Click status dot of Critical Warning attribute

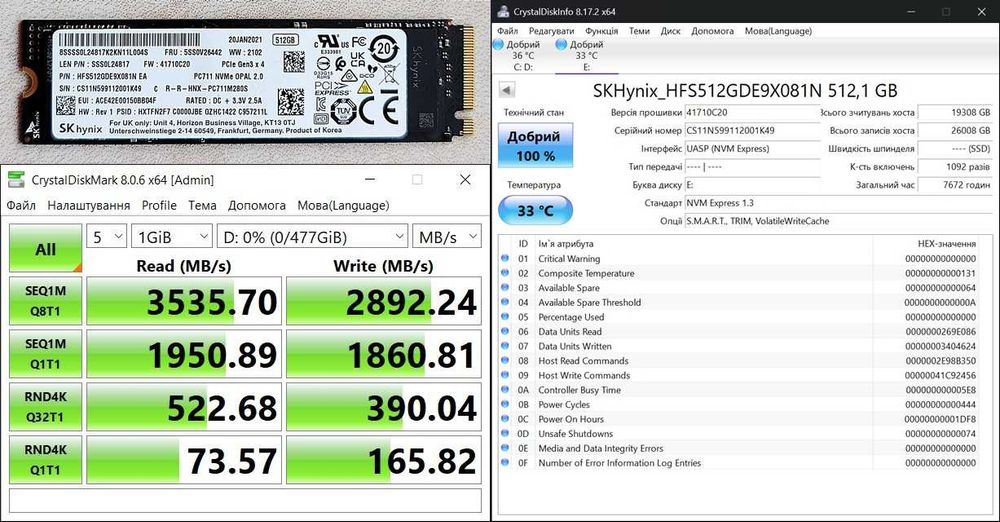pos(505,258)
